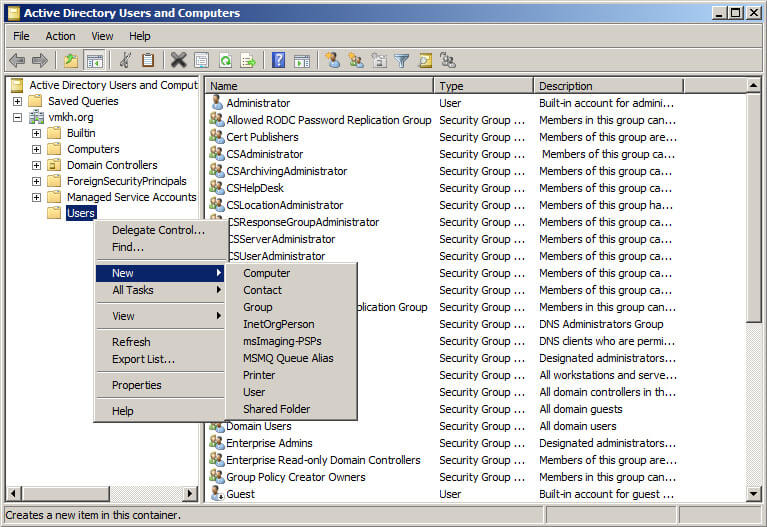Click the list vertical scrollbar down arrow
Screen dimensions: 767x527
(754, 494)
